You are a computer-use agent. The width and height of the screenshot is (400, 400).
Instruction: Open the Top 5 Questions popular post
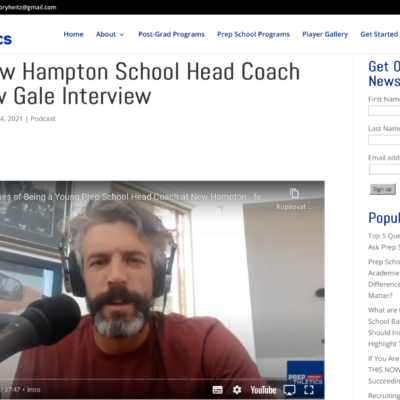384,241
